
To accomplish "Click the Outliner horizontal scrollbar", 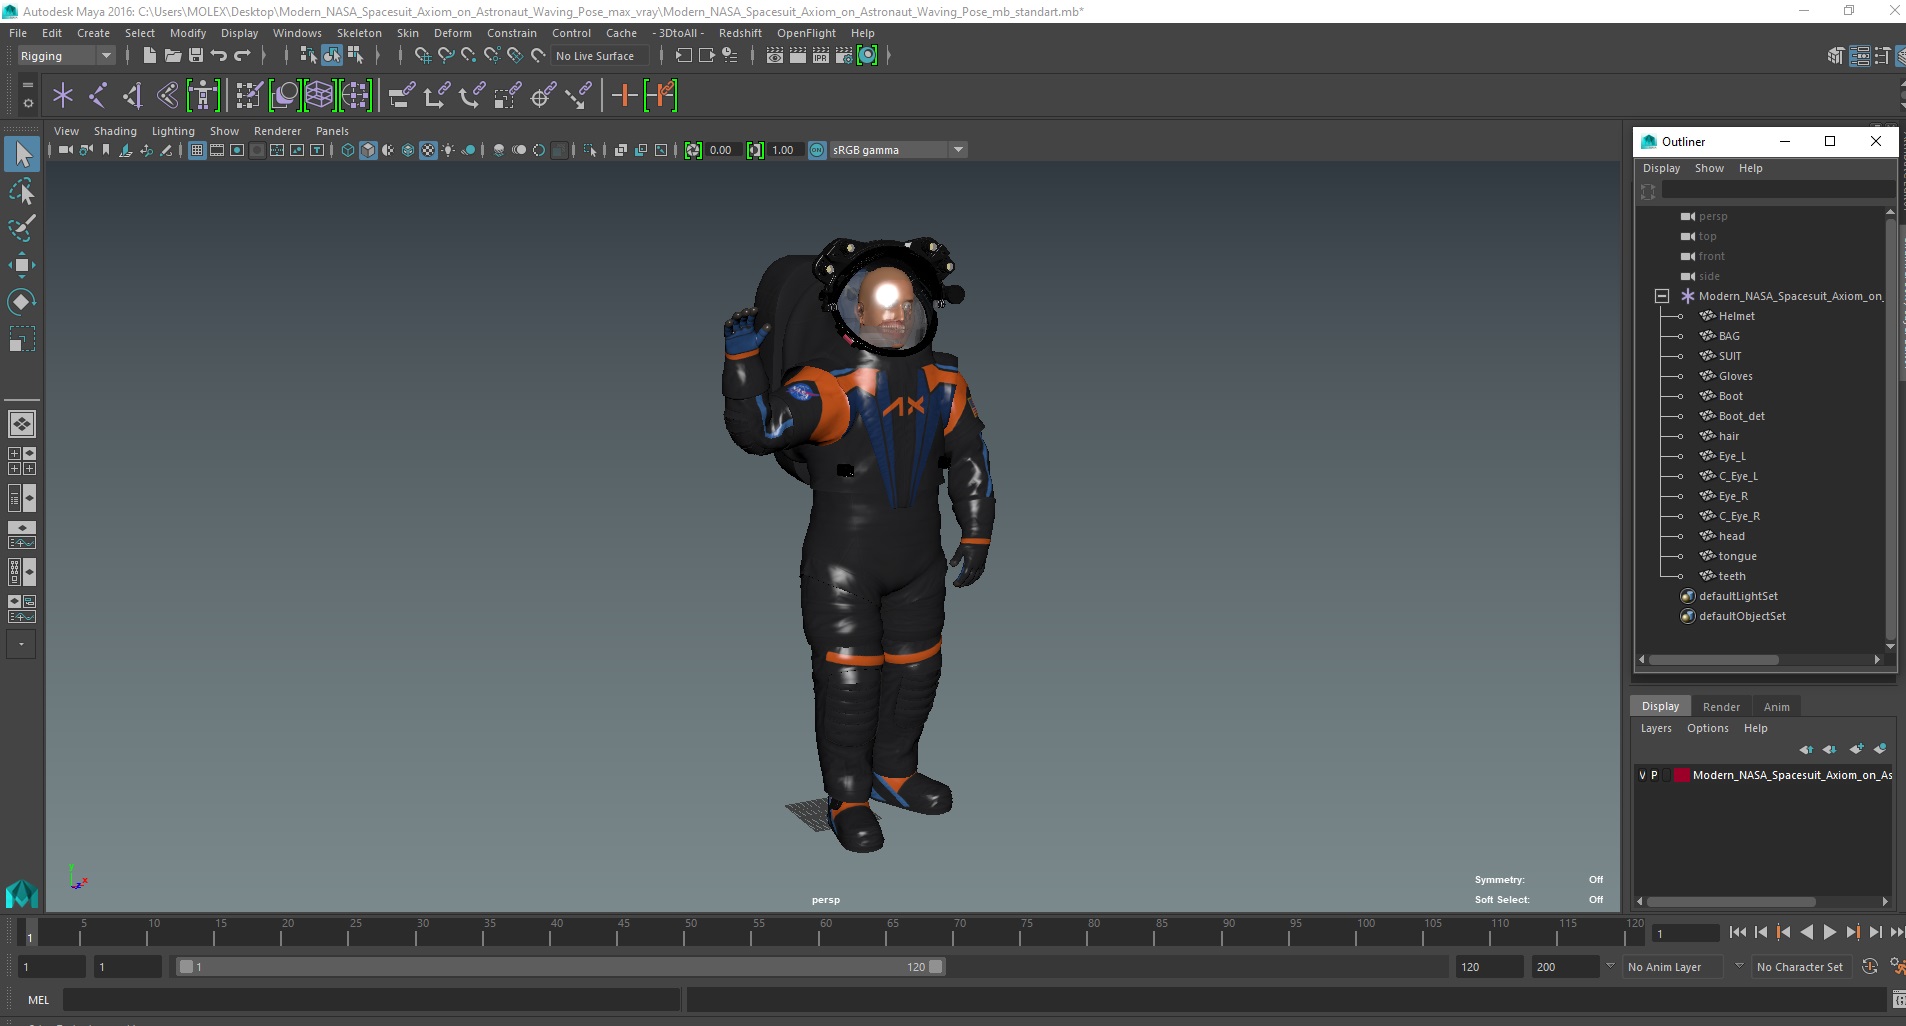I will click(1714, 660).
